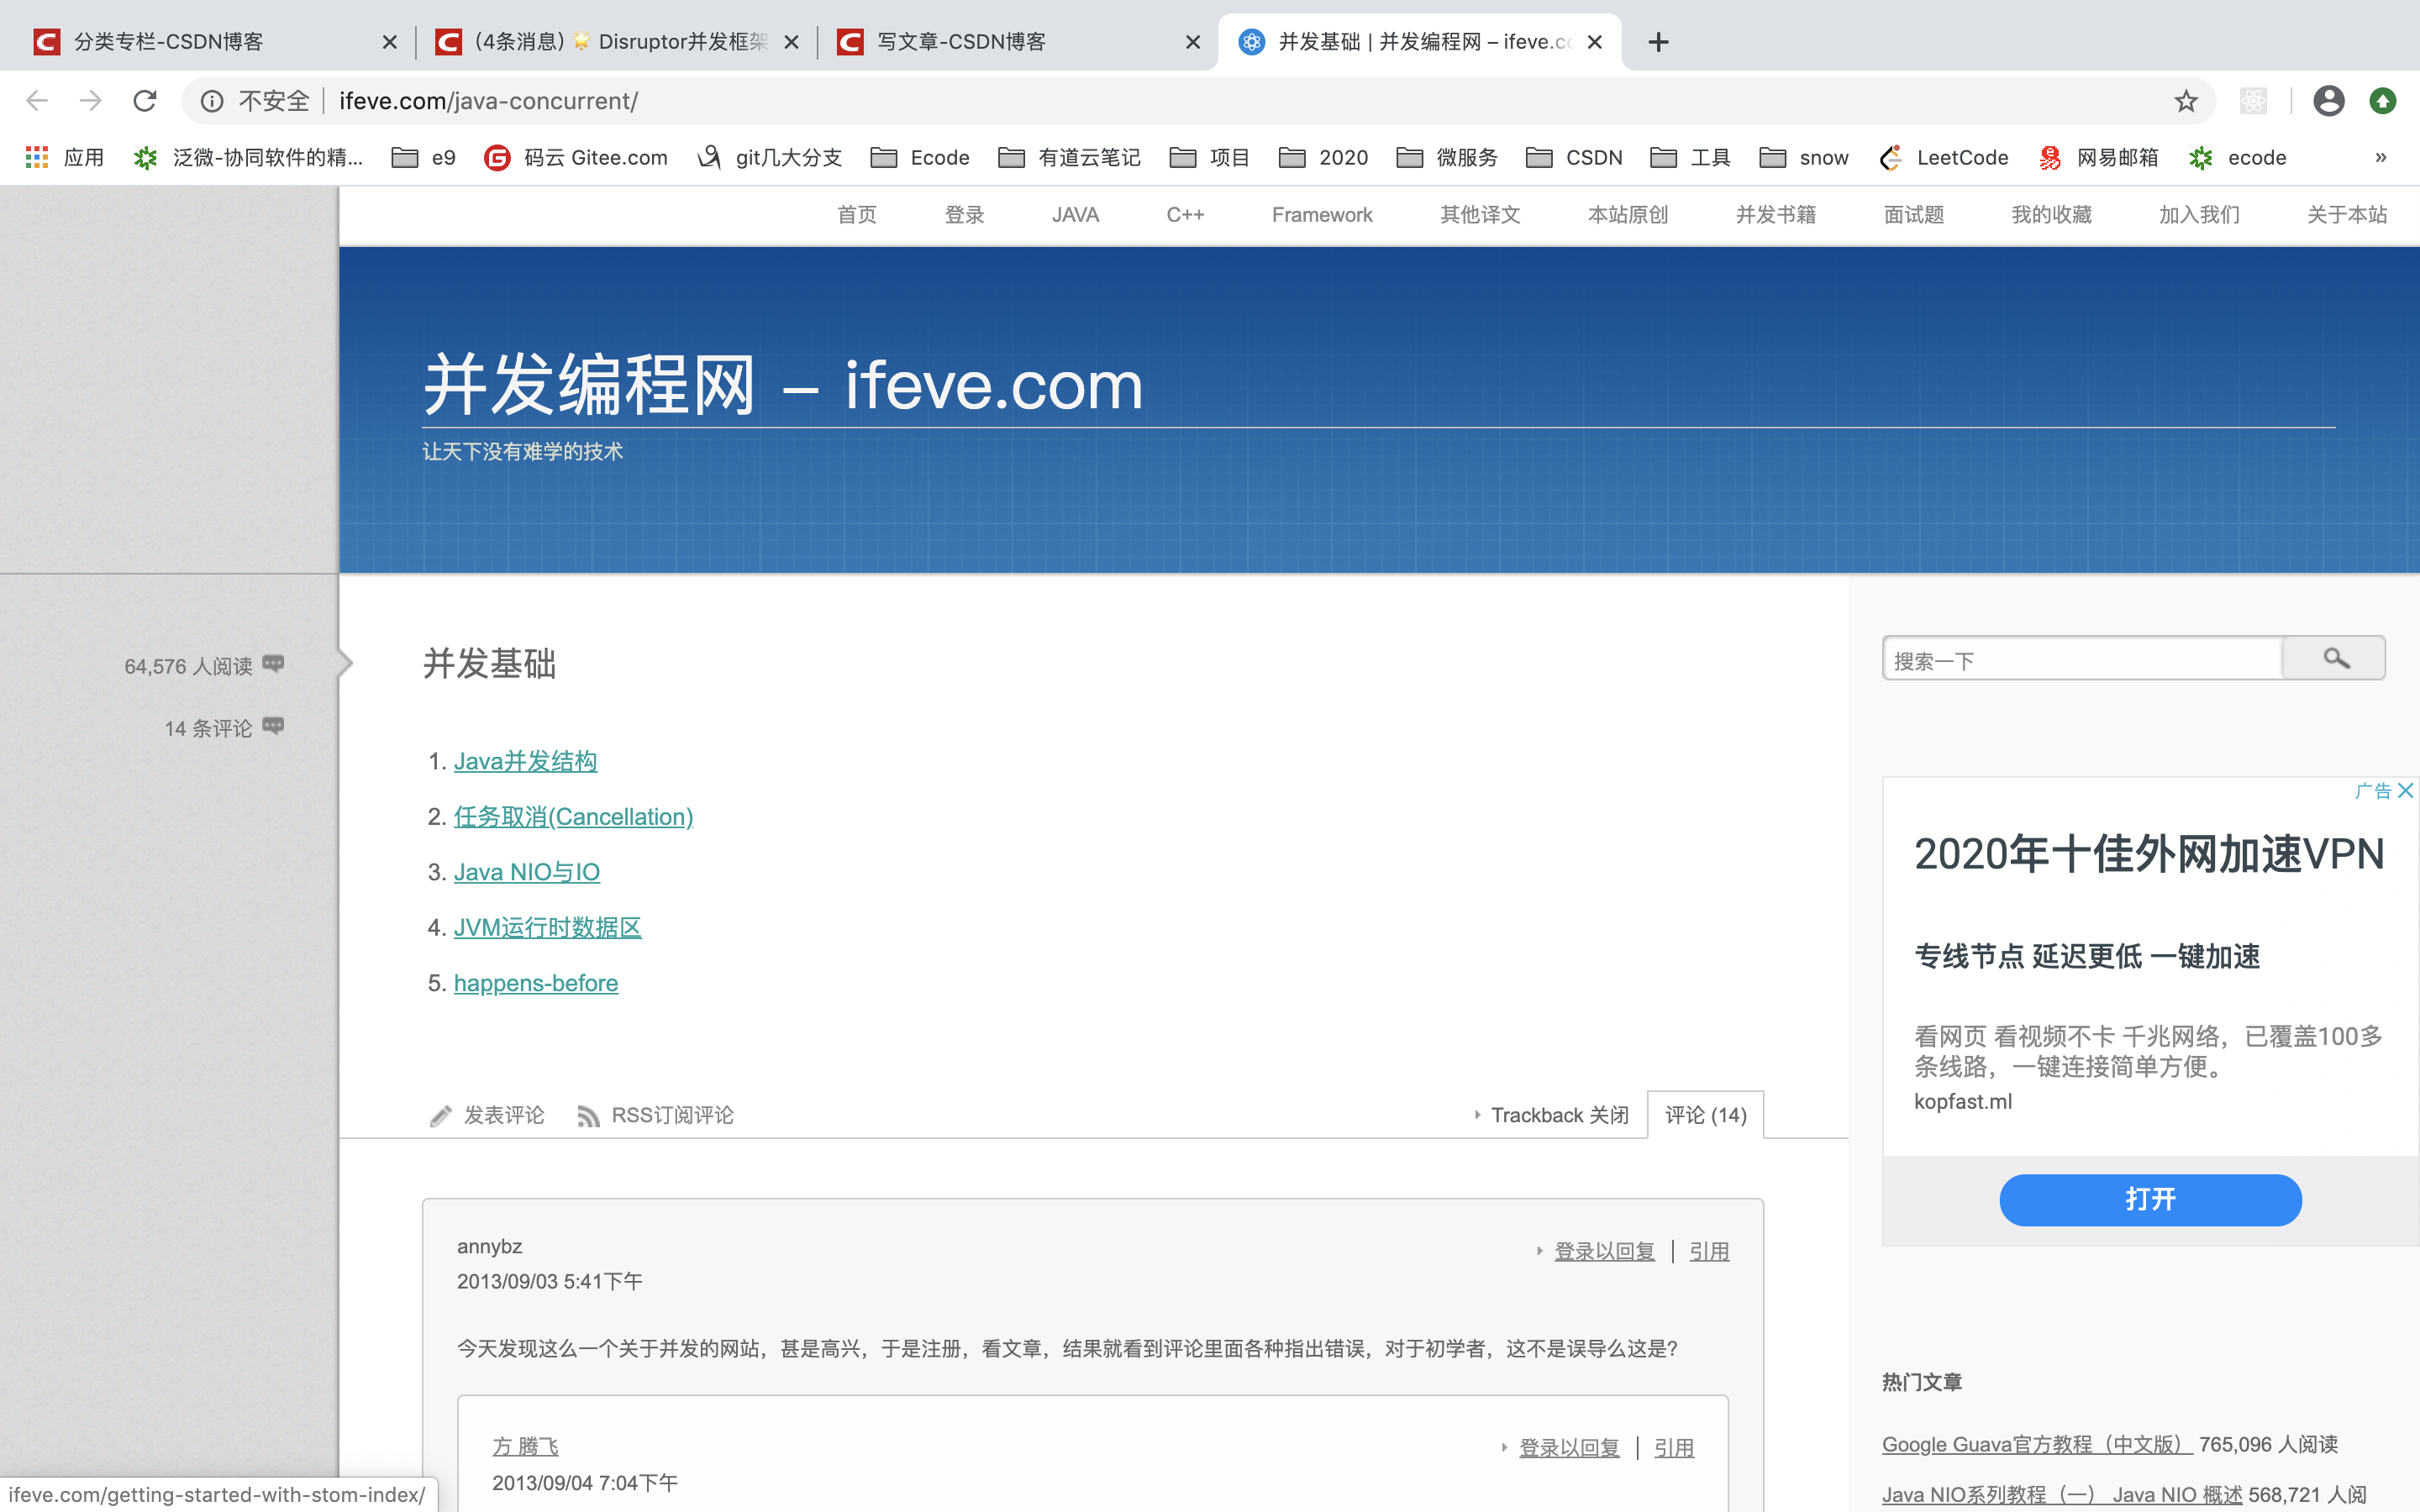This screenshot has width=2420, height=1512.
Task: Open the 码云 Gitee.com bookmark
Action: tap(576, 157)
